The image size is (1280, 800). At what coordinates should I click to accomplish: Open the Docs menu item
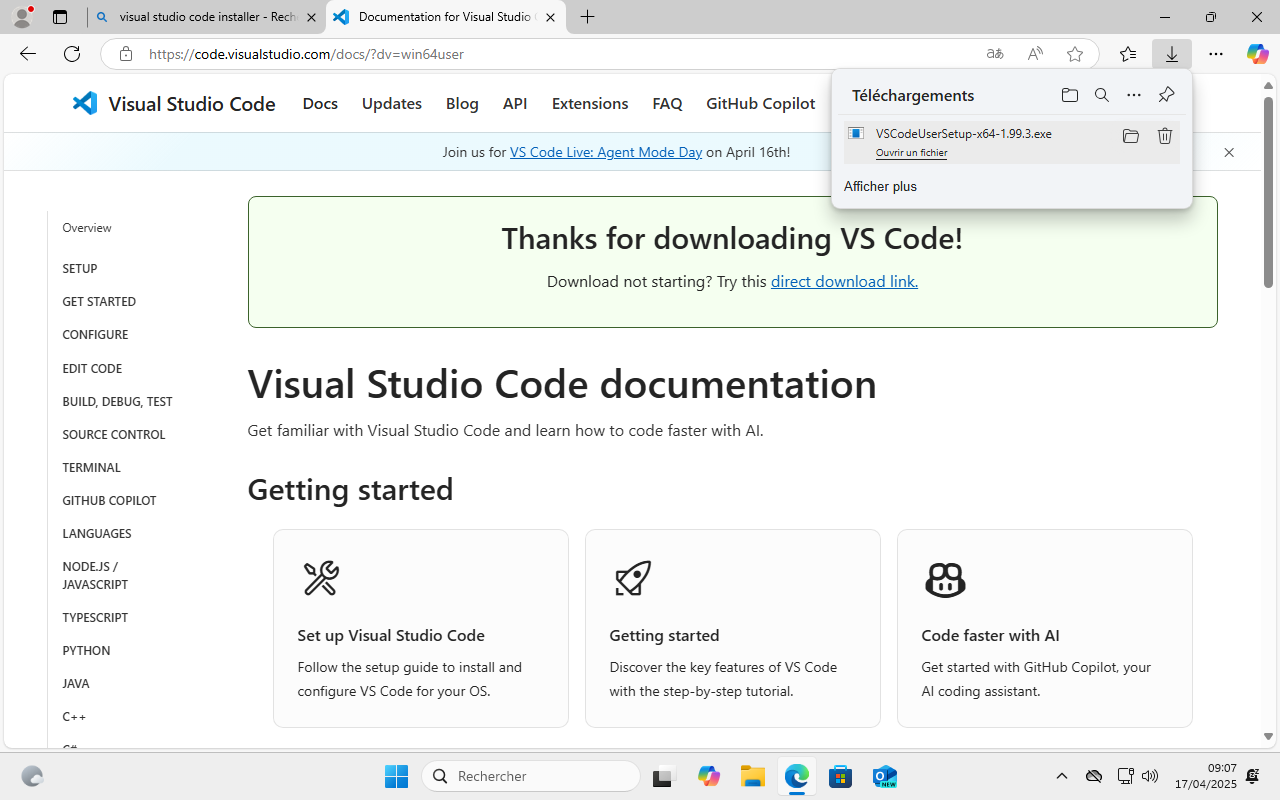pos(320,103)
